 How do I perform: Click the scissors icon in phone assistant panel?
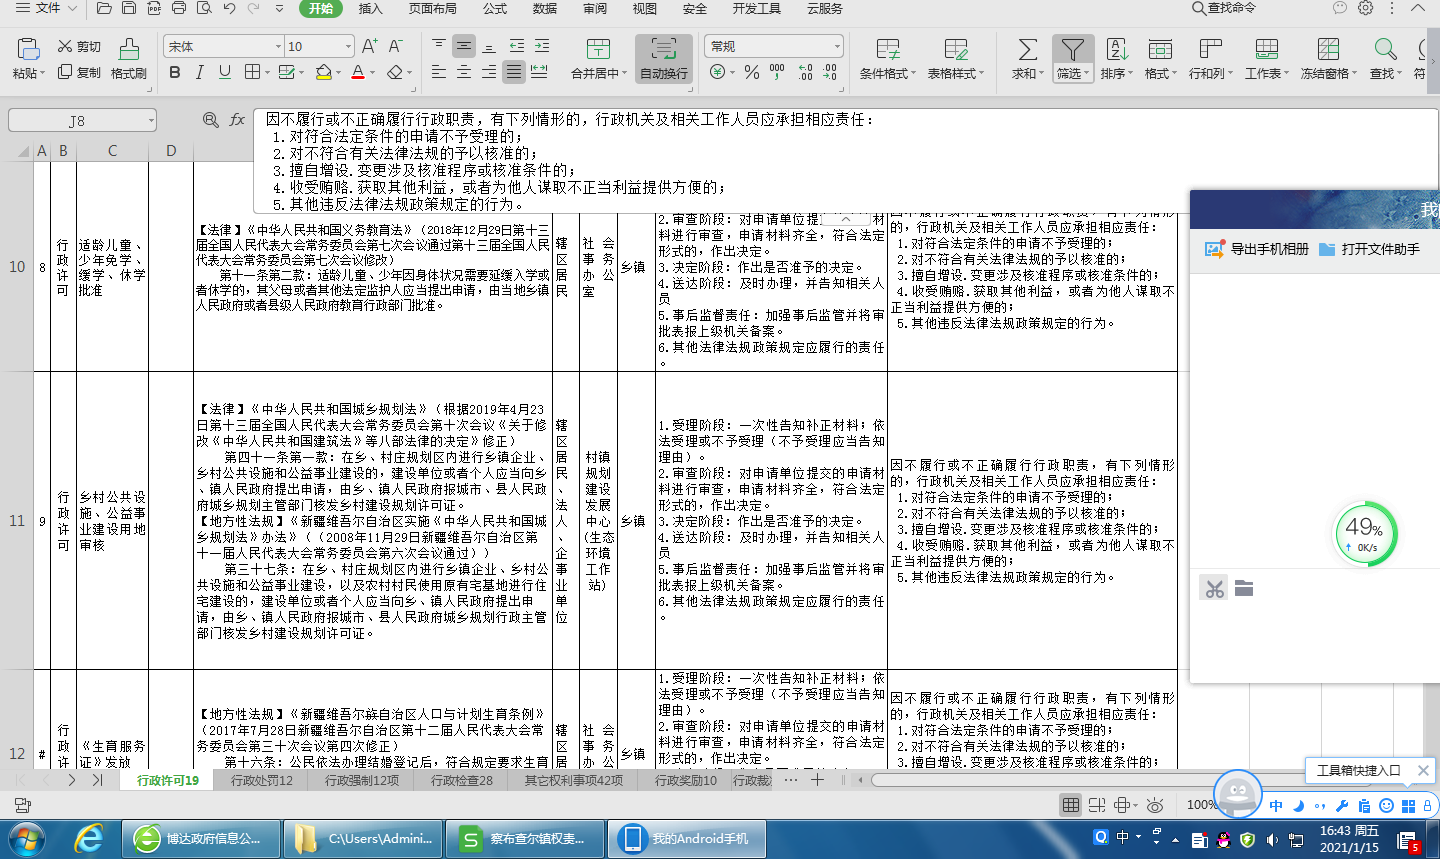coord(1214,588)
